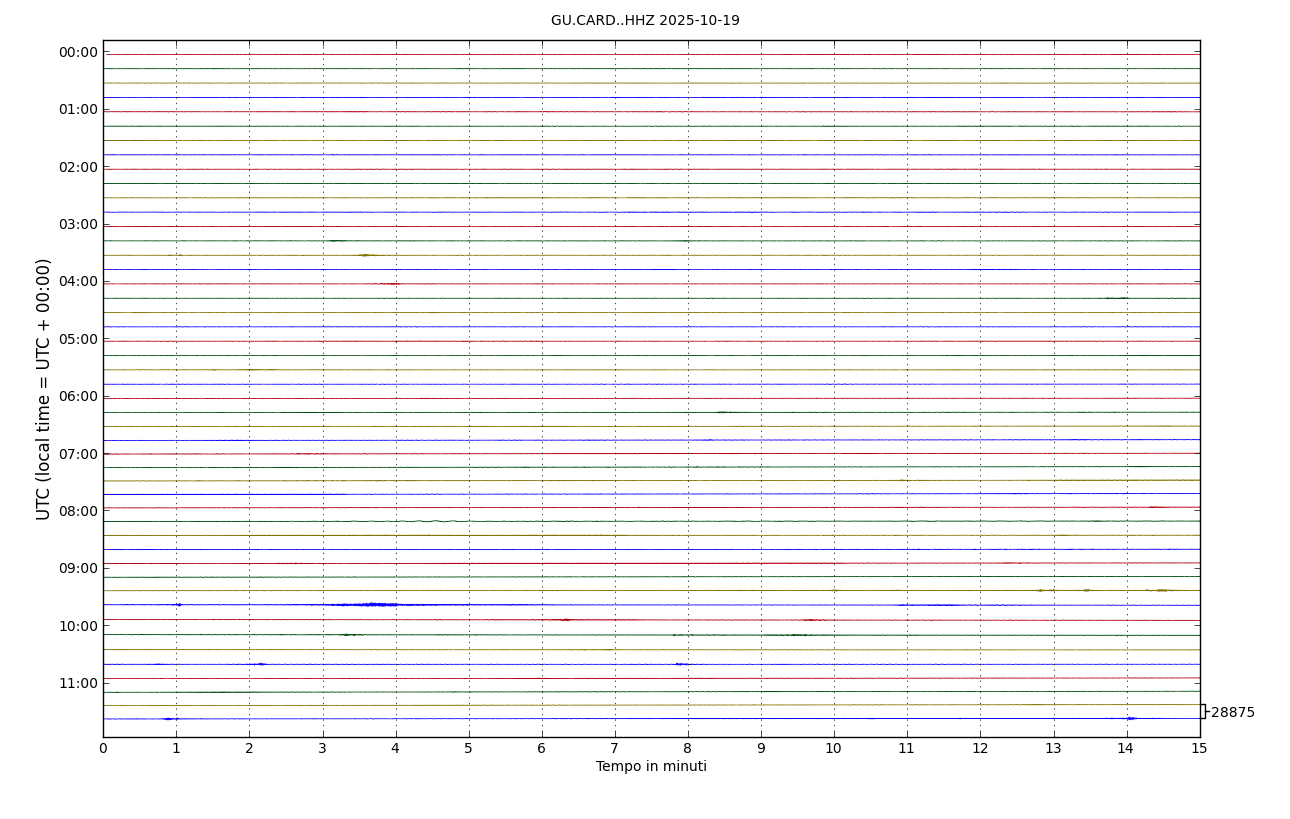This screenshot has height=819, width=1290.
Task: Click the UTC local time y-axis label
Action: pos(44,389)
